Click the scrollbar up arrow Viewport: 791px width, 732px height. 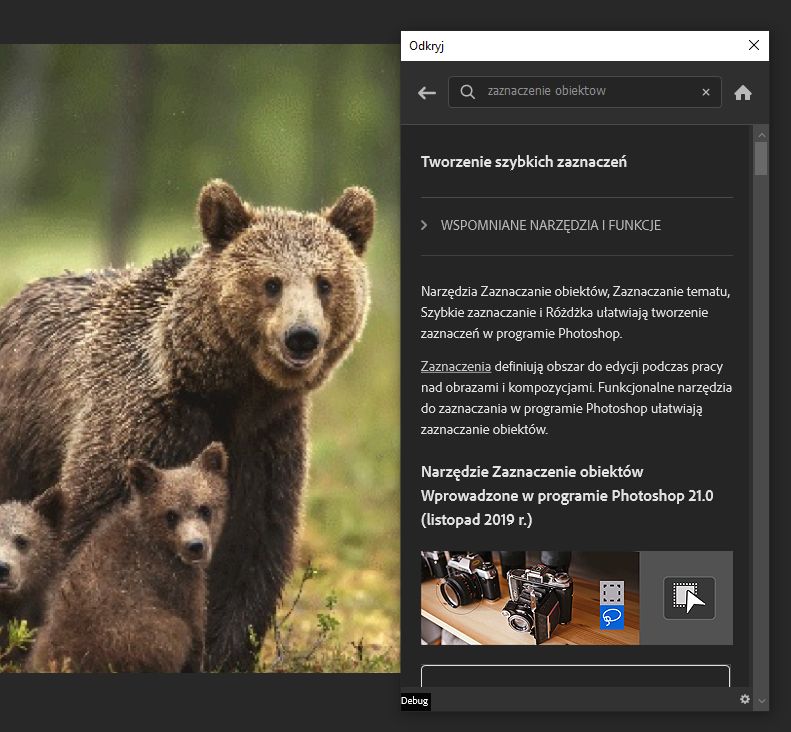[x=761, y=135]
